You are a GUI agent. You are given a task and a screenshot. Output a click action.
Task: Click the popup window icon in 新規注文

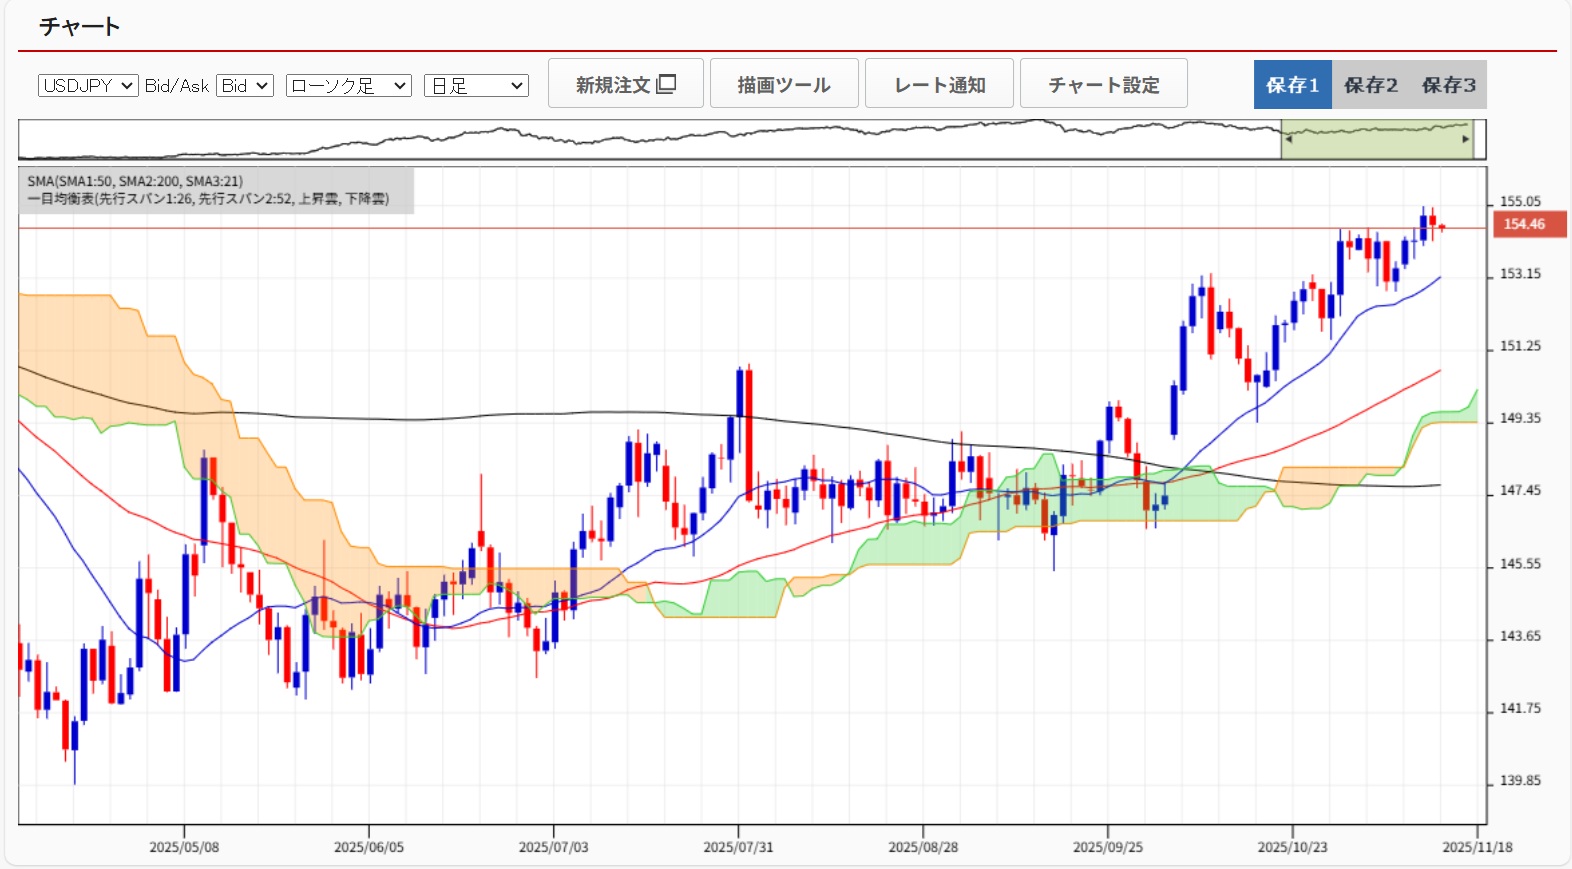tap(666, 84)
